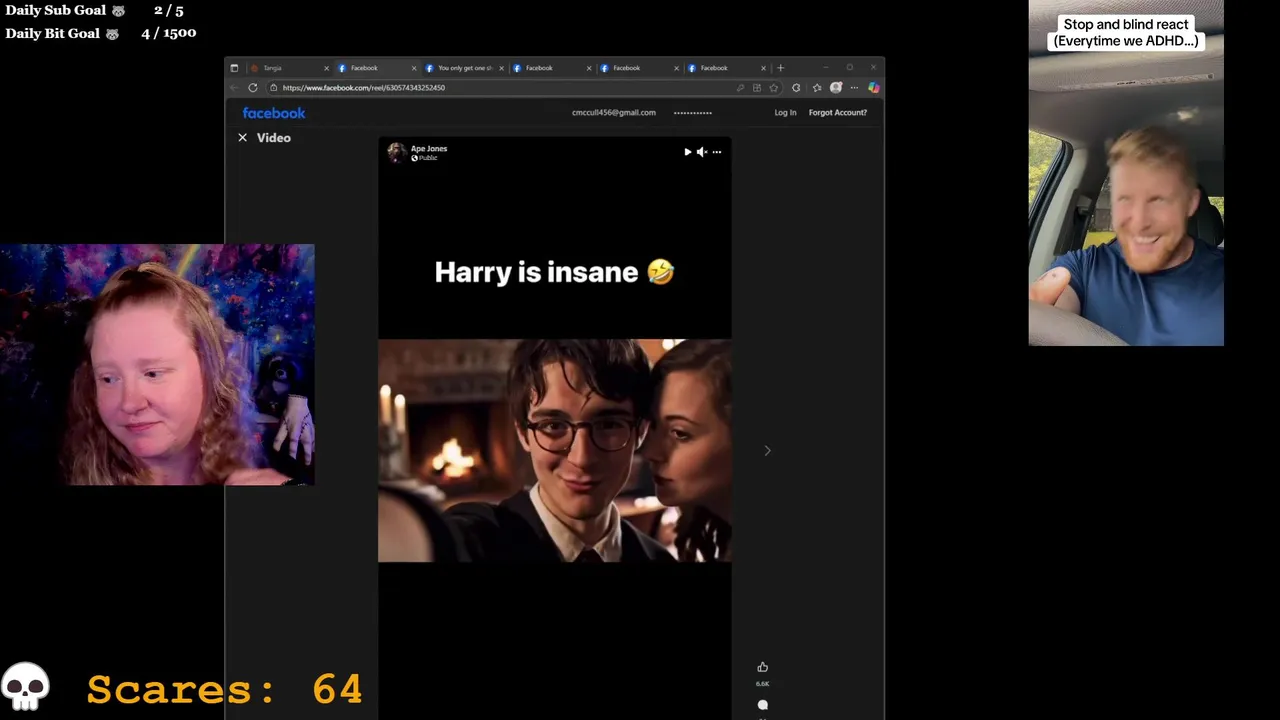Click the 6.6K like count
1280x720 pixels.
click(762, 684)
